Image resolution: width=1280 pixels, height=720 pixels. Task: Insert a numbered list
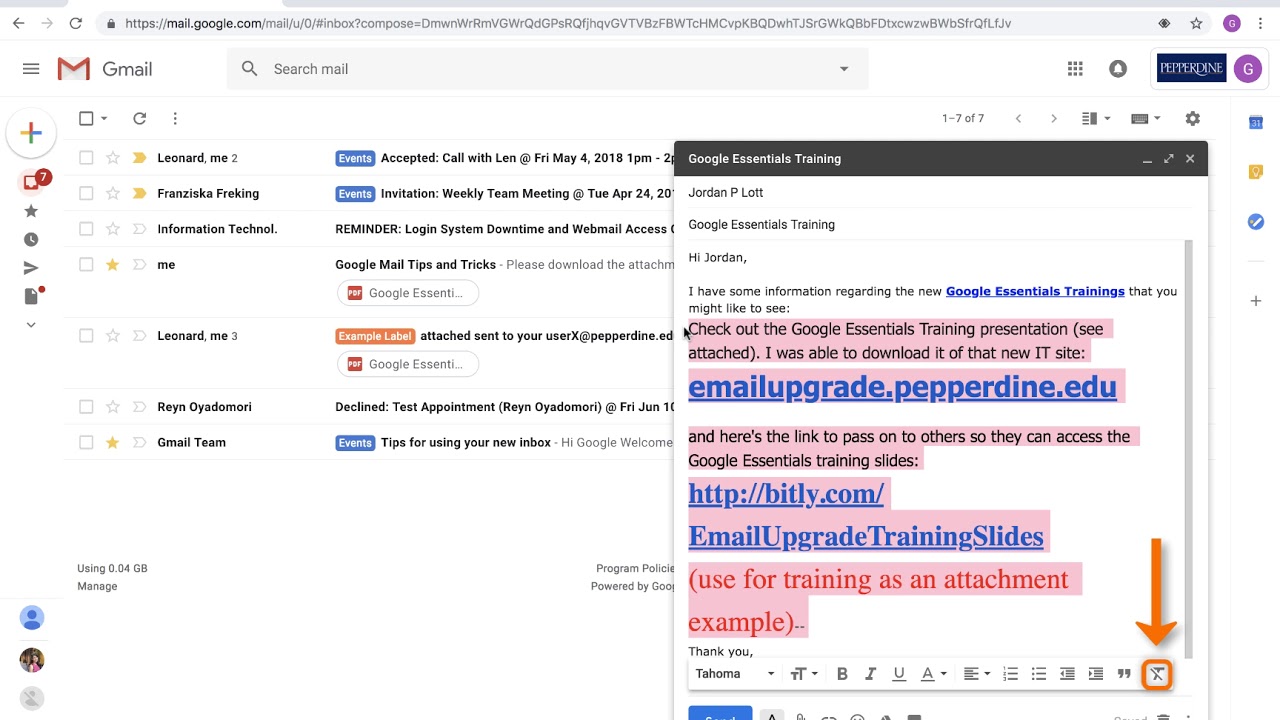point(1010,674)
